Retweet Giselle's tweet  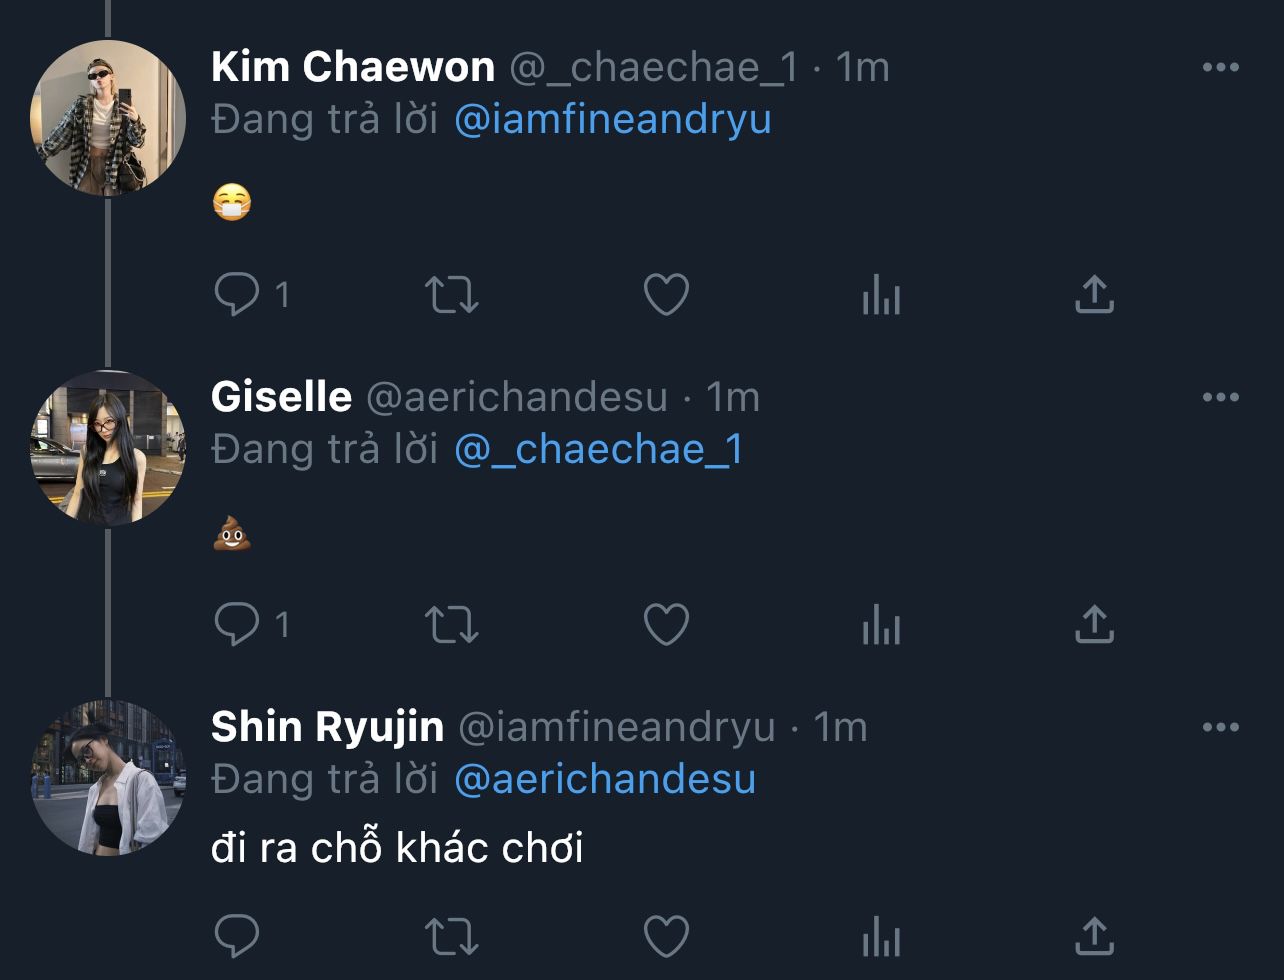pyautogui.click(x=452, y=625)
